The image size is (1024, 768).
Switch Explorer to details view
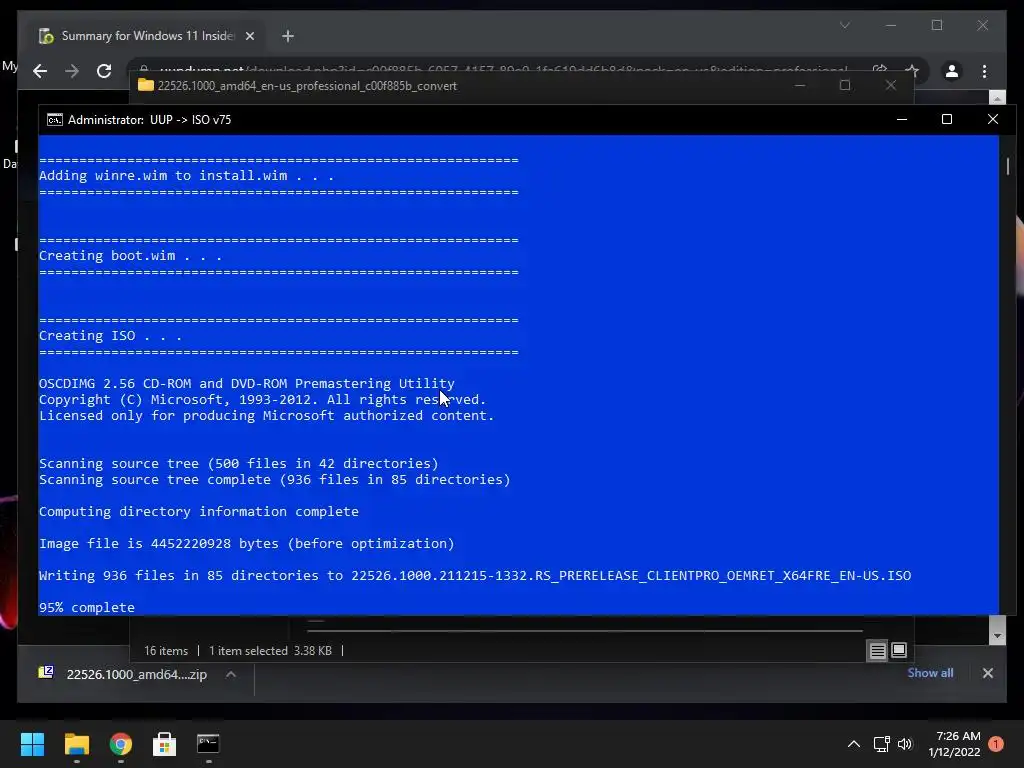click(x=877, y=650)
